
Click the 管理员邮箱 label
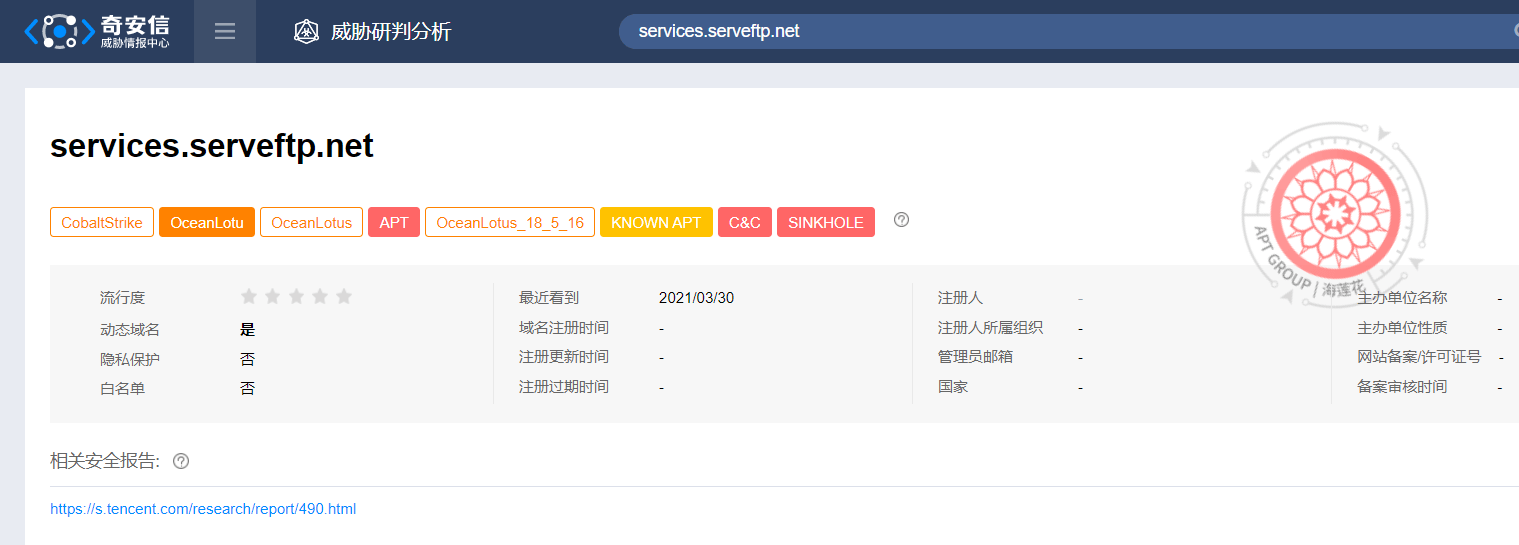tap(975, 357)
